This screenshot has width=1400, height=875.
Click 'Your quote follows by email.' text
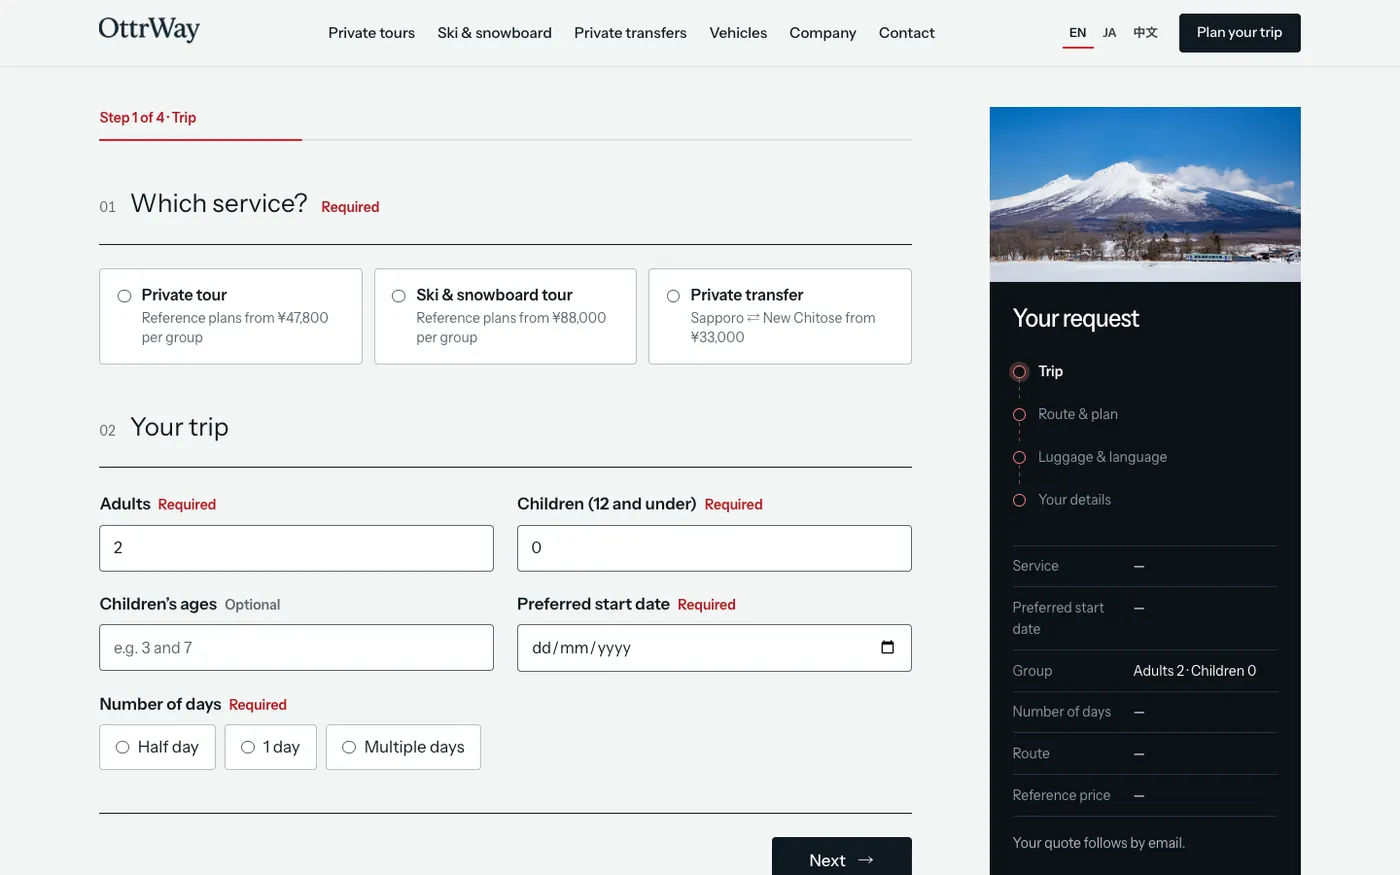[1098, 843]
